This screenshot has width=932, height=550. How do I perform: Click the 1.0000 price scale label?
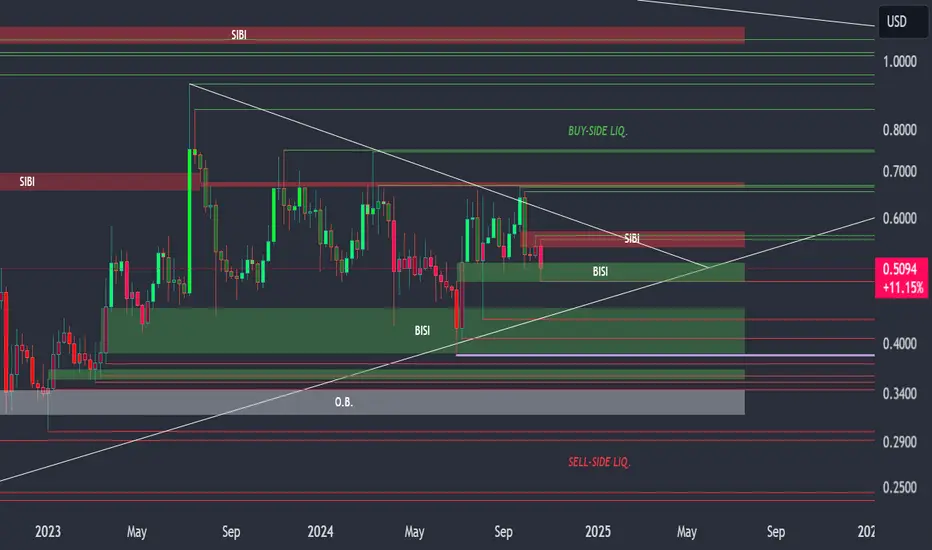899,62
